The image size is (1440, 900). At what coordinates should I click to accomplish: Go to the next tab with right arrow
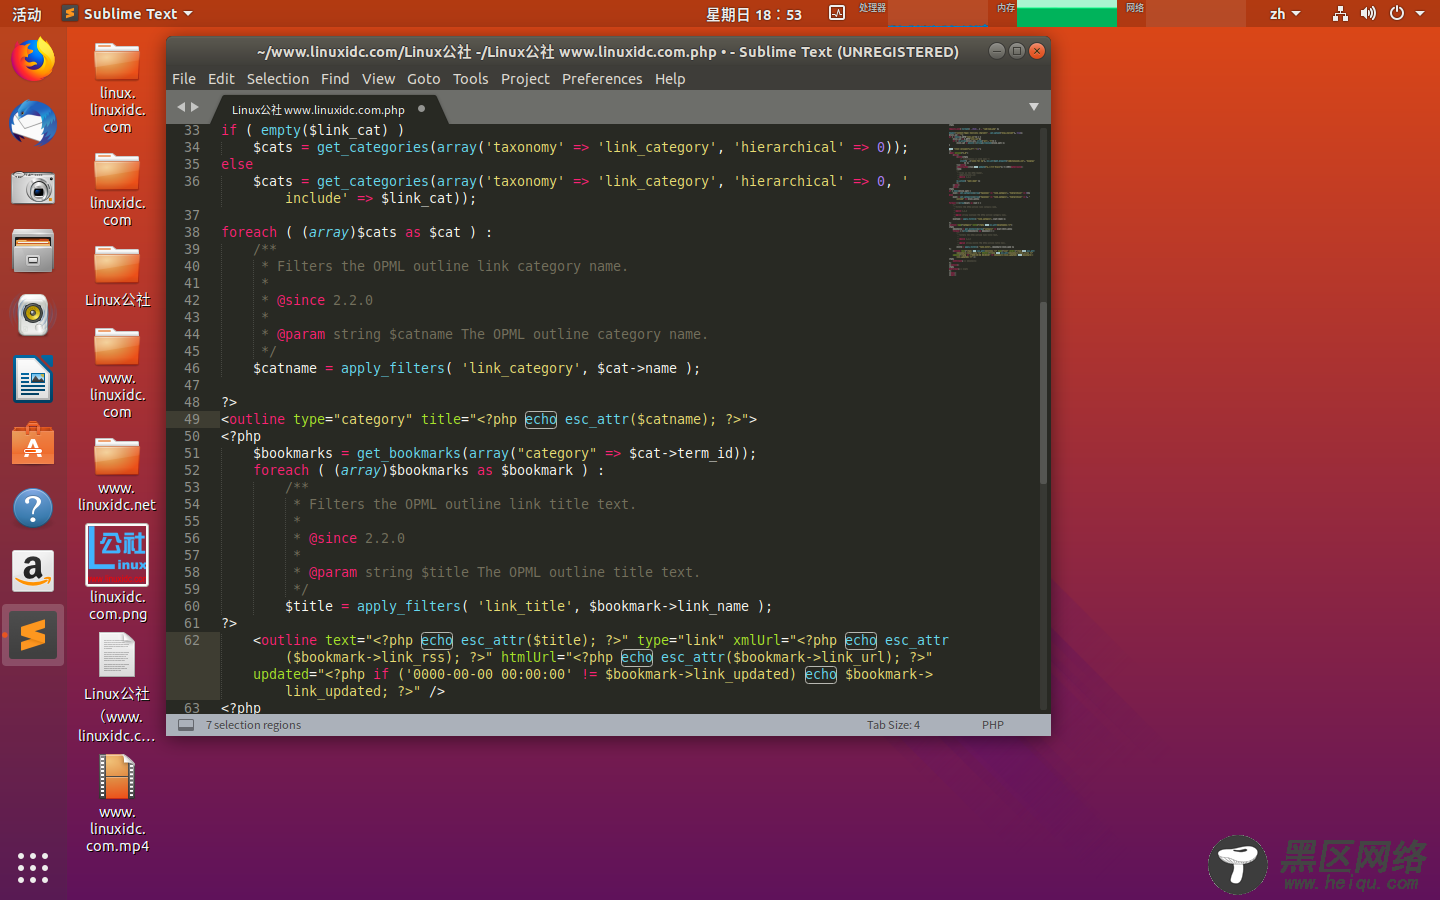(x=195, y=107)
